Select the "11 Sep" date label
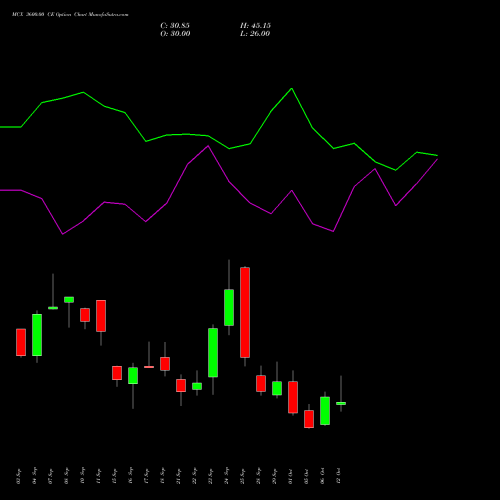 tap(99, 476)
